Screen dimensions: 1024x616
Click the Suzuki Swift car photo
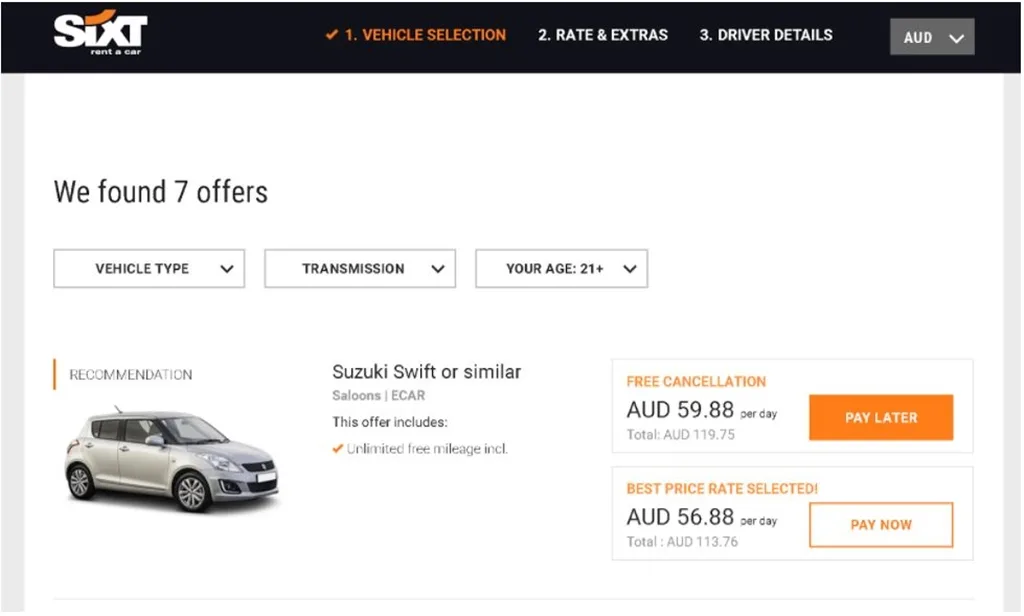click(x=172, y=458)
